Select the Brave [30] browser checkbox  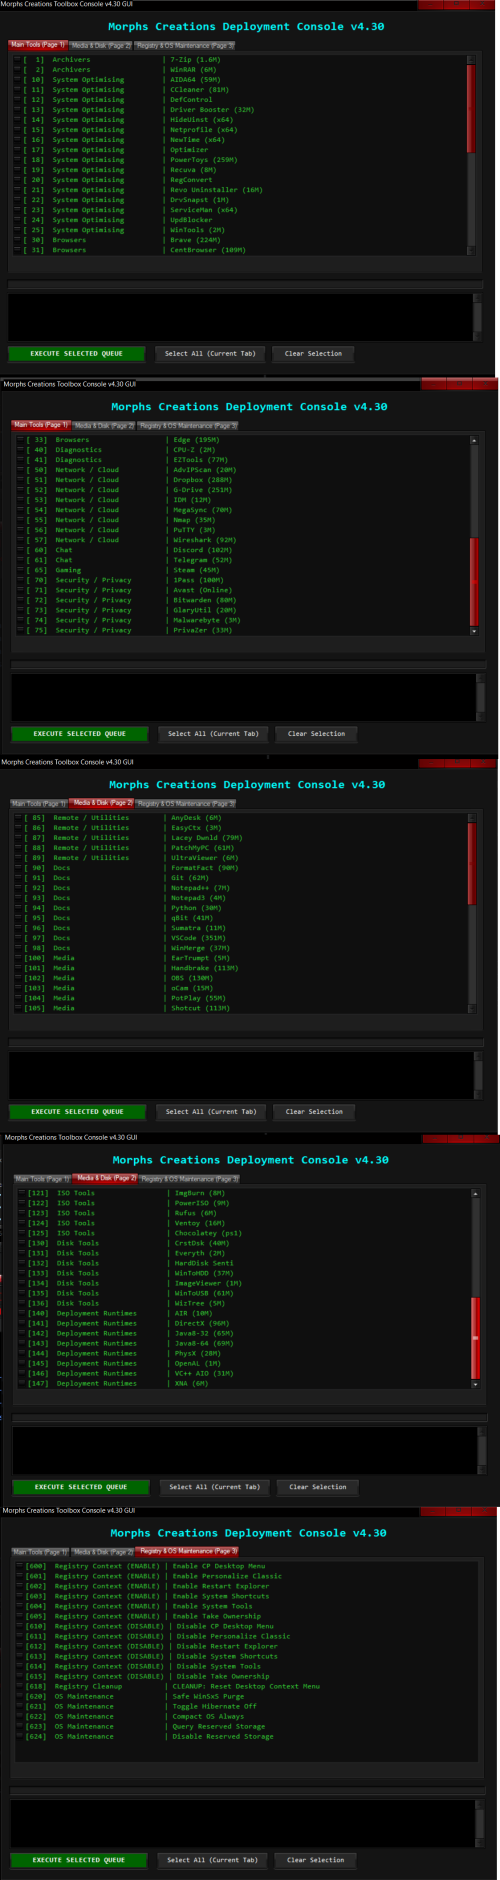pos(19,240)
